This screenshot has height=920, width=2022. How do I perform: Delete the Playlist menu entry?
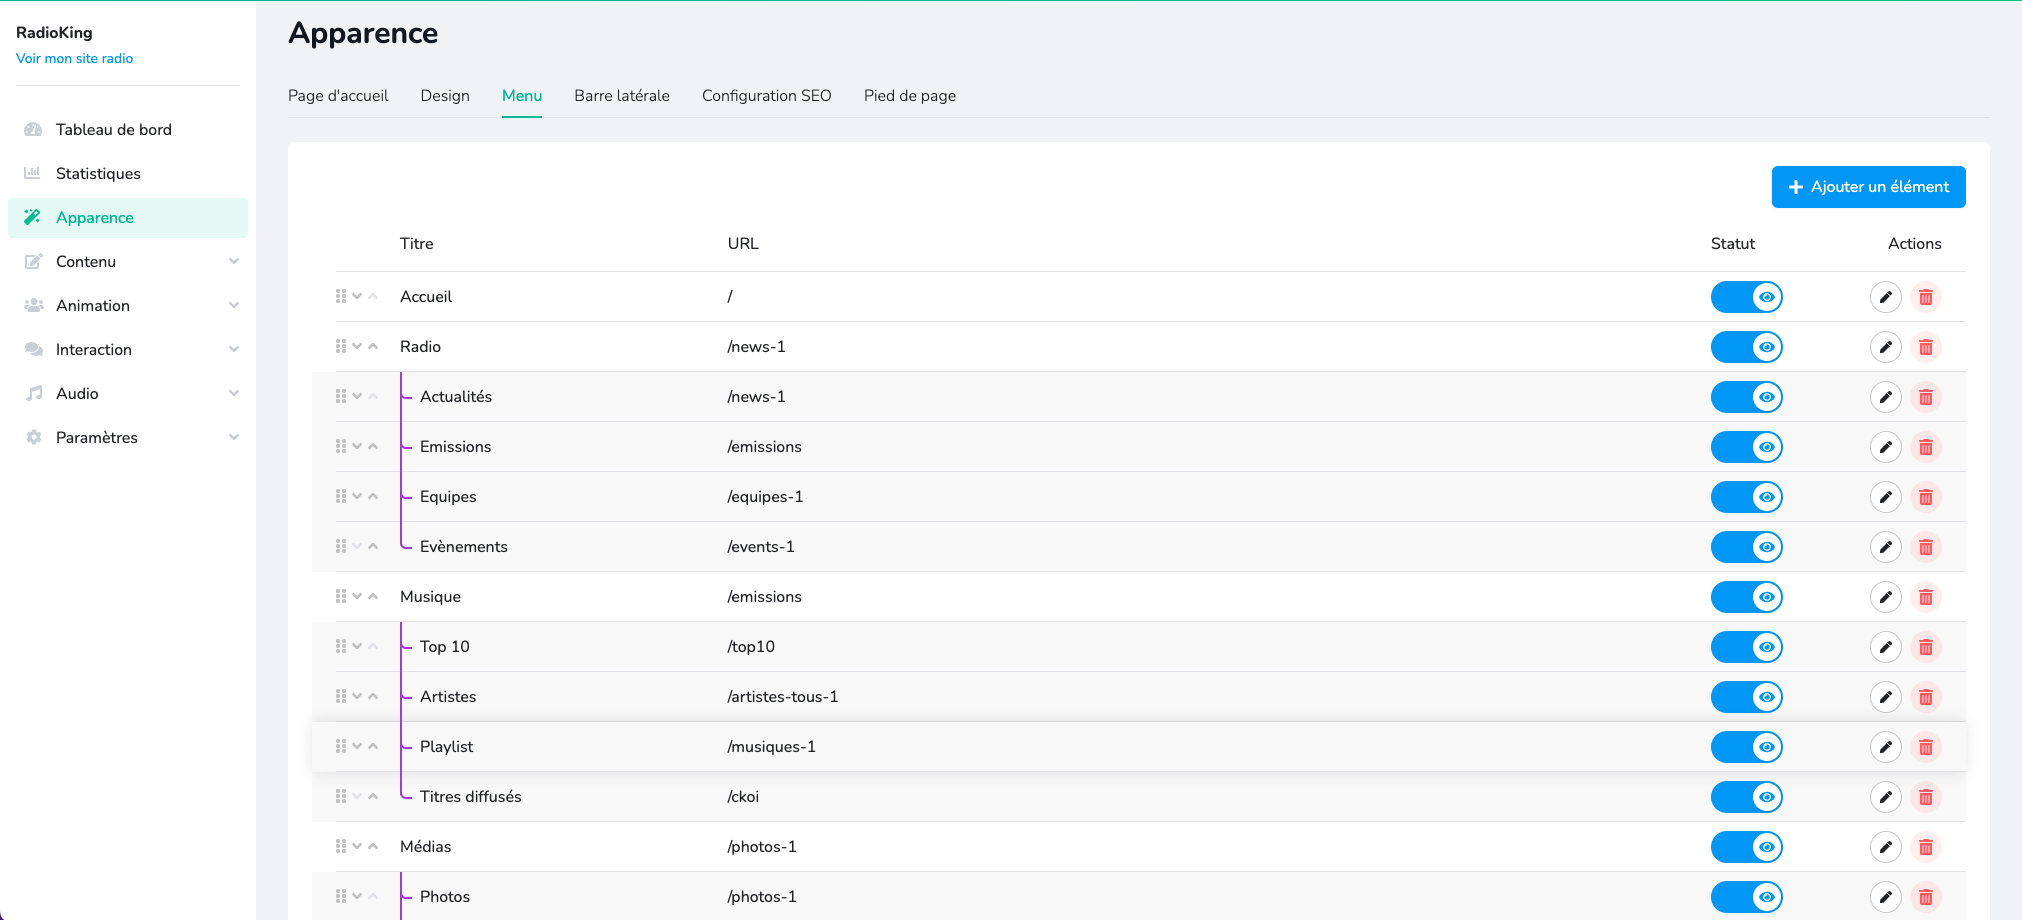coord(1925,747)
